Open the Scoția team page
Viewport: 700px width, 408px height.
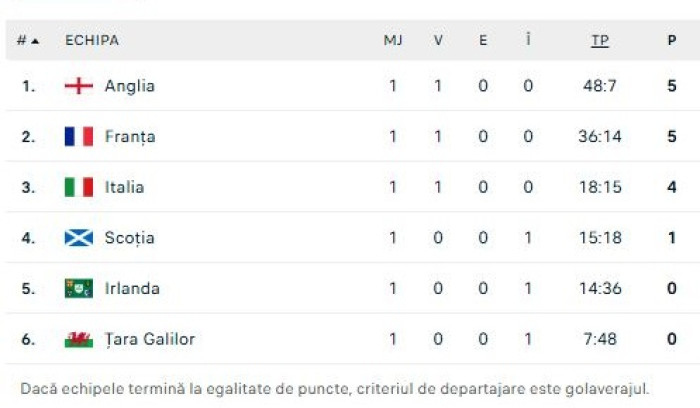point(130,238)
